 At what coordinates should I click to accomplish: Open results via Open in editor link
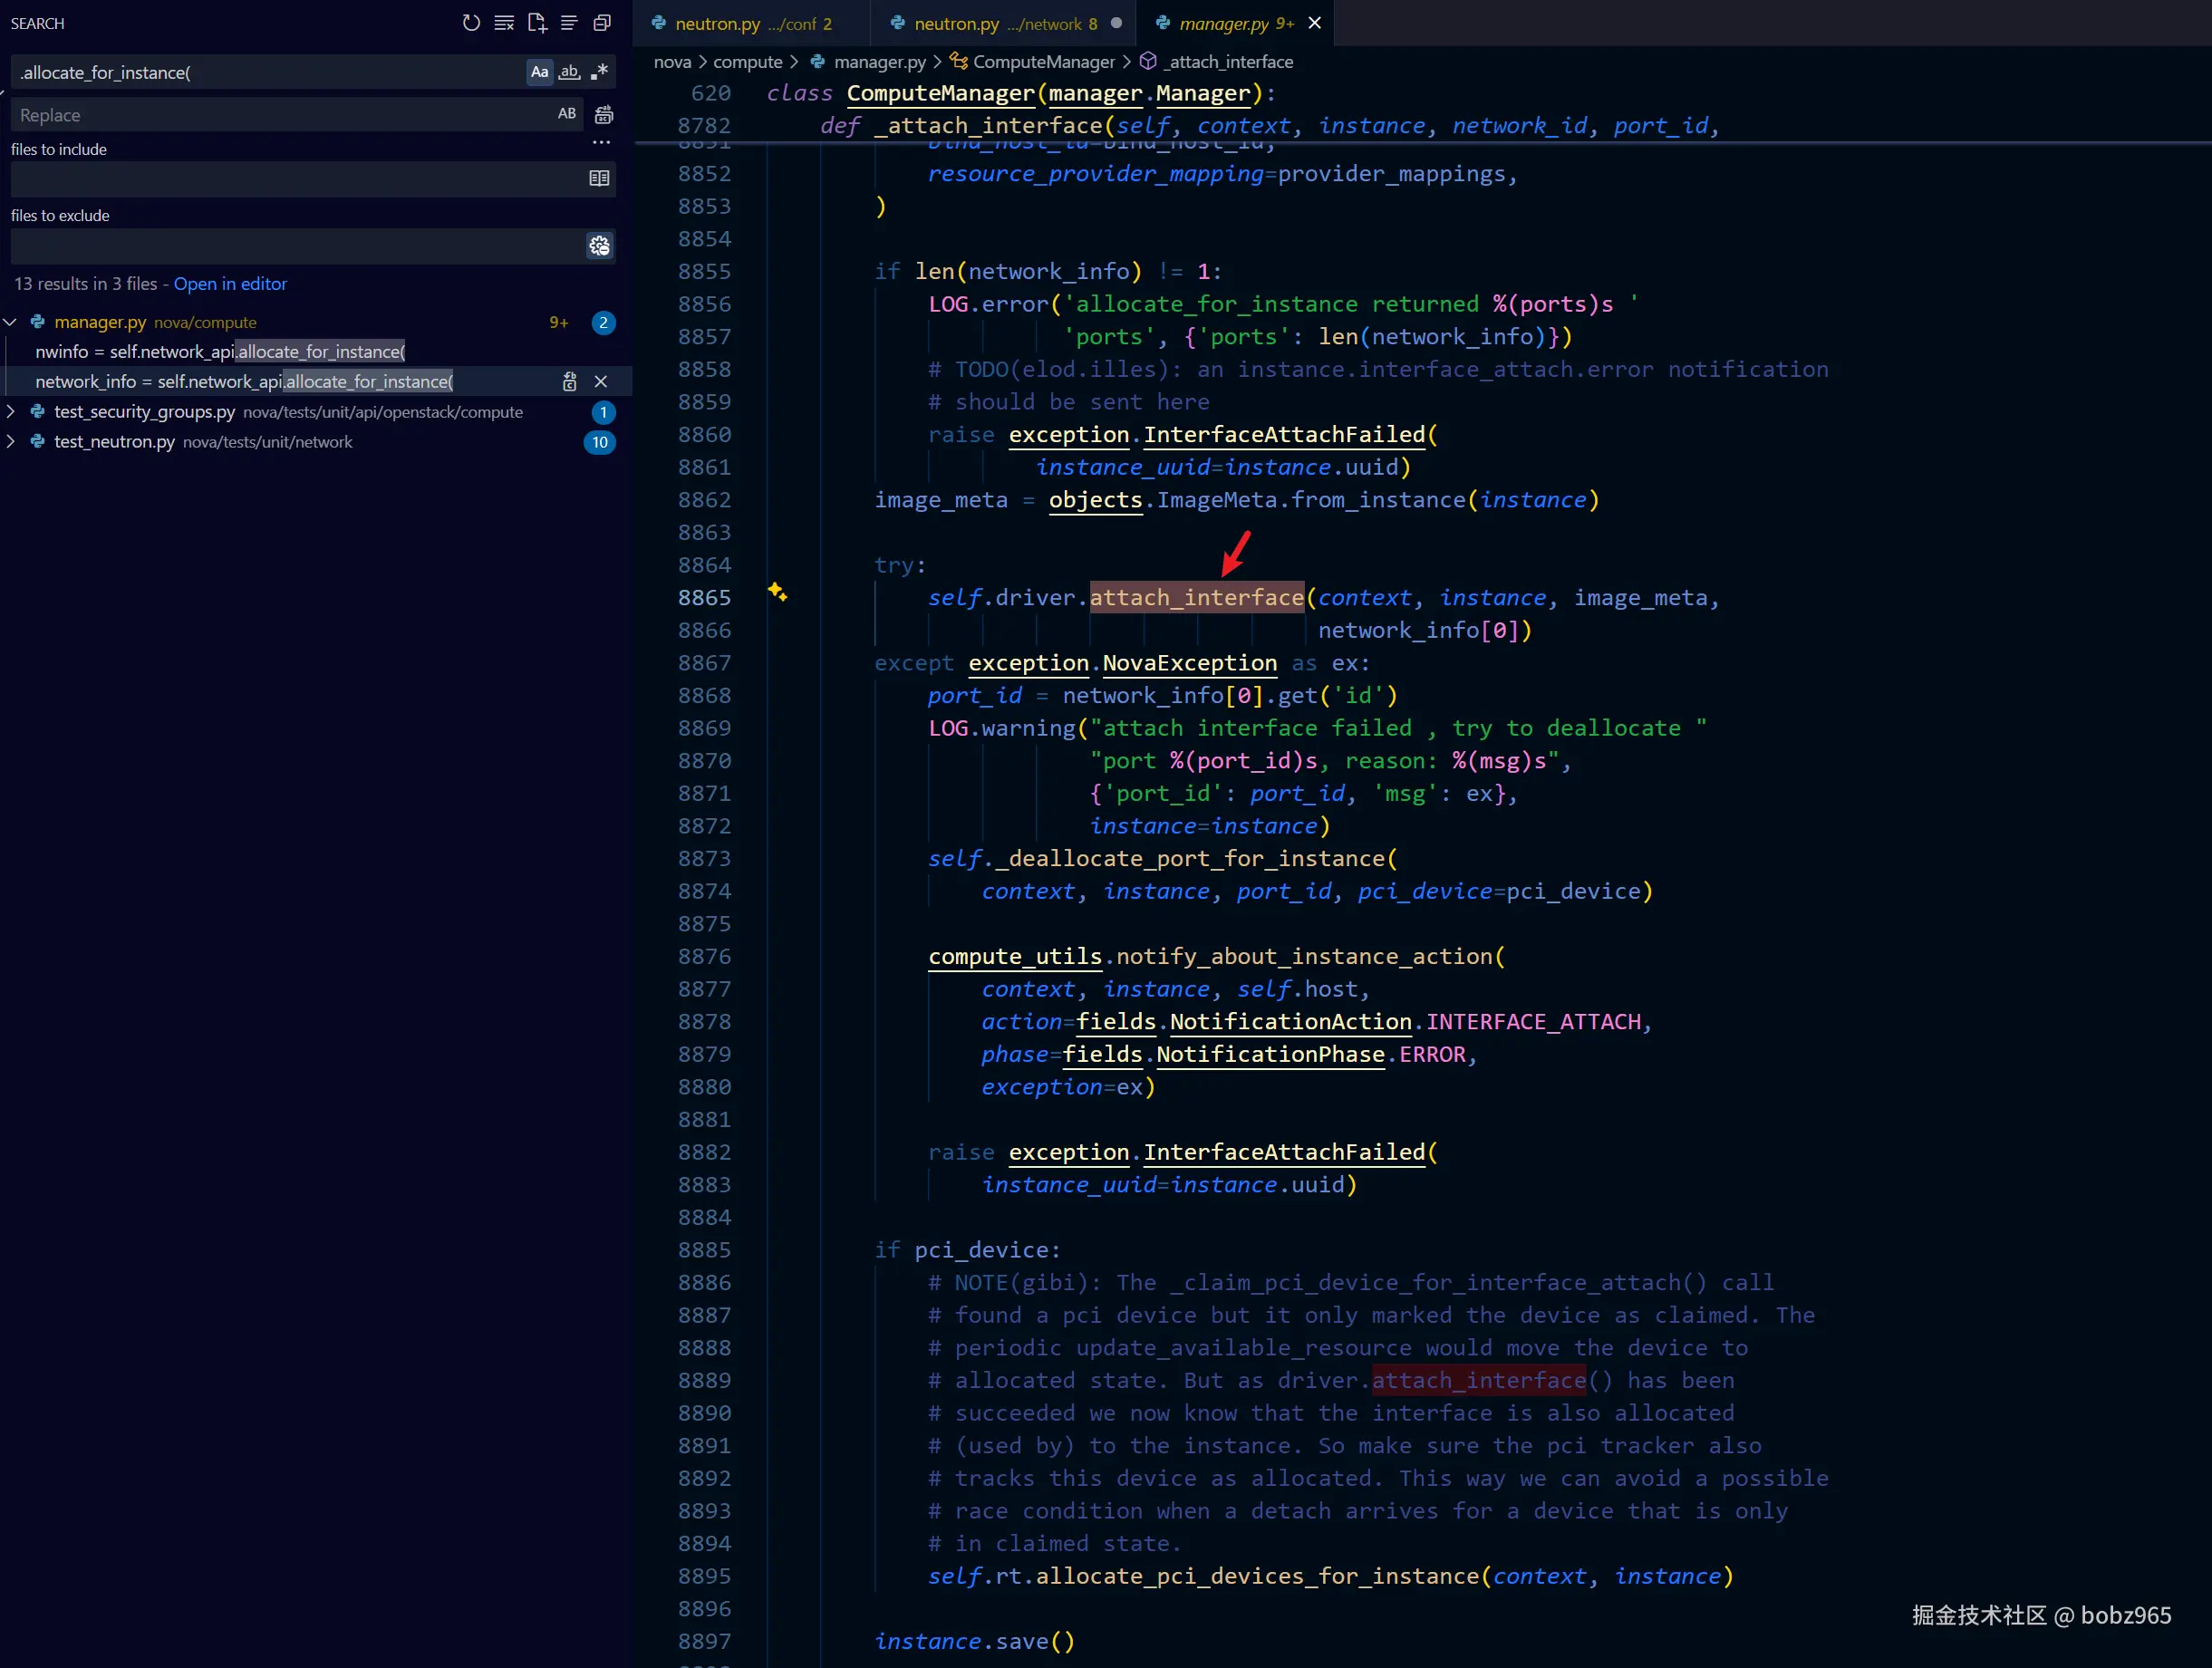[x=230, y=284]
